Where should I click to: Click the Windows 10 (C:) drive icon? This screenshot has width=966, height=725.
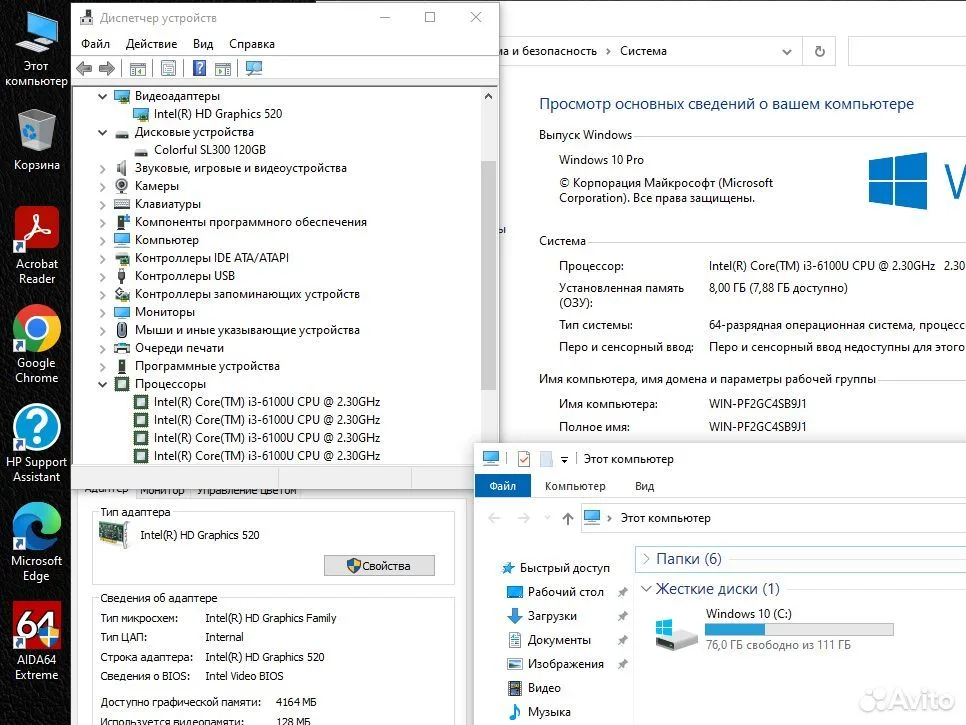tap(676, 634)
